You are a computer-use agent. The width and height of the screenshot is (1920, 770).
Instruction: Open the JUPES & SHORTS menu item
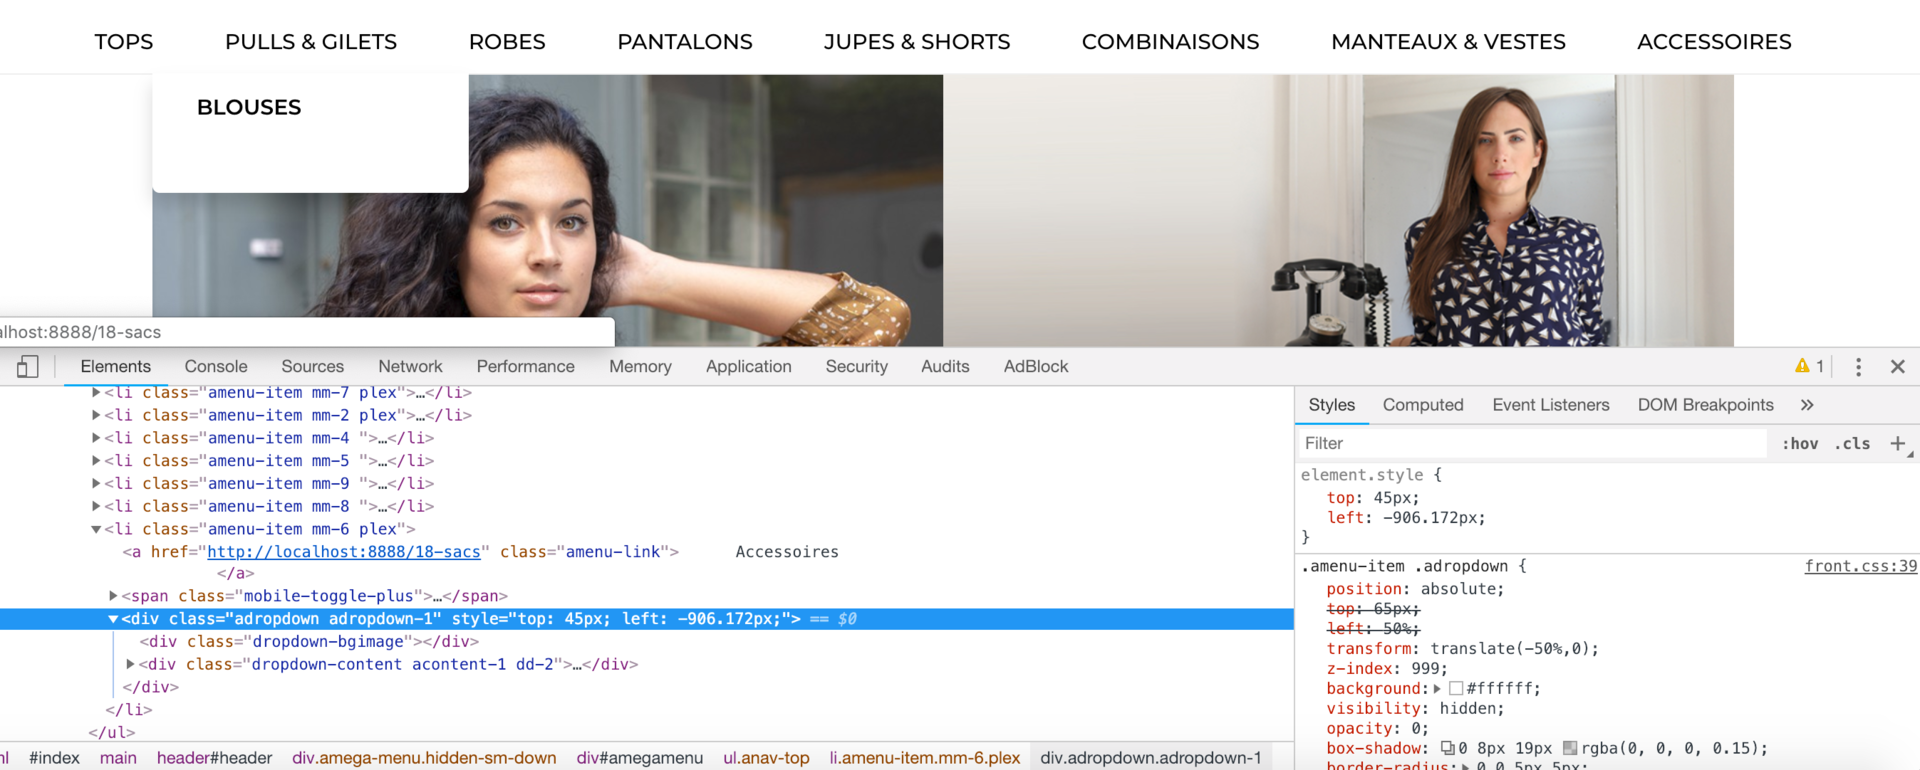coord(917,42)
